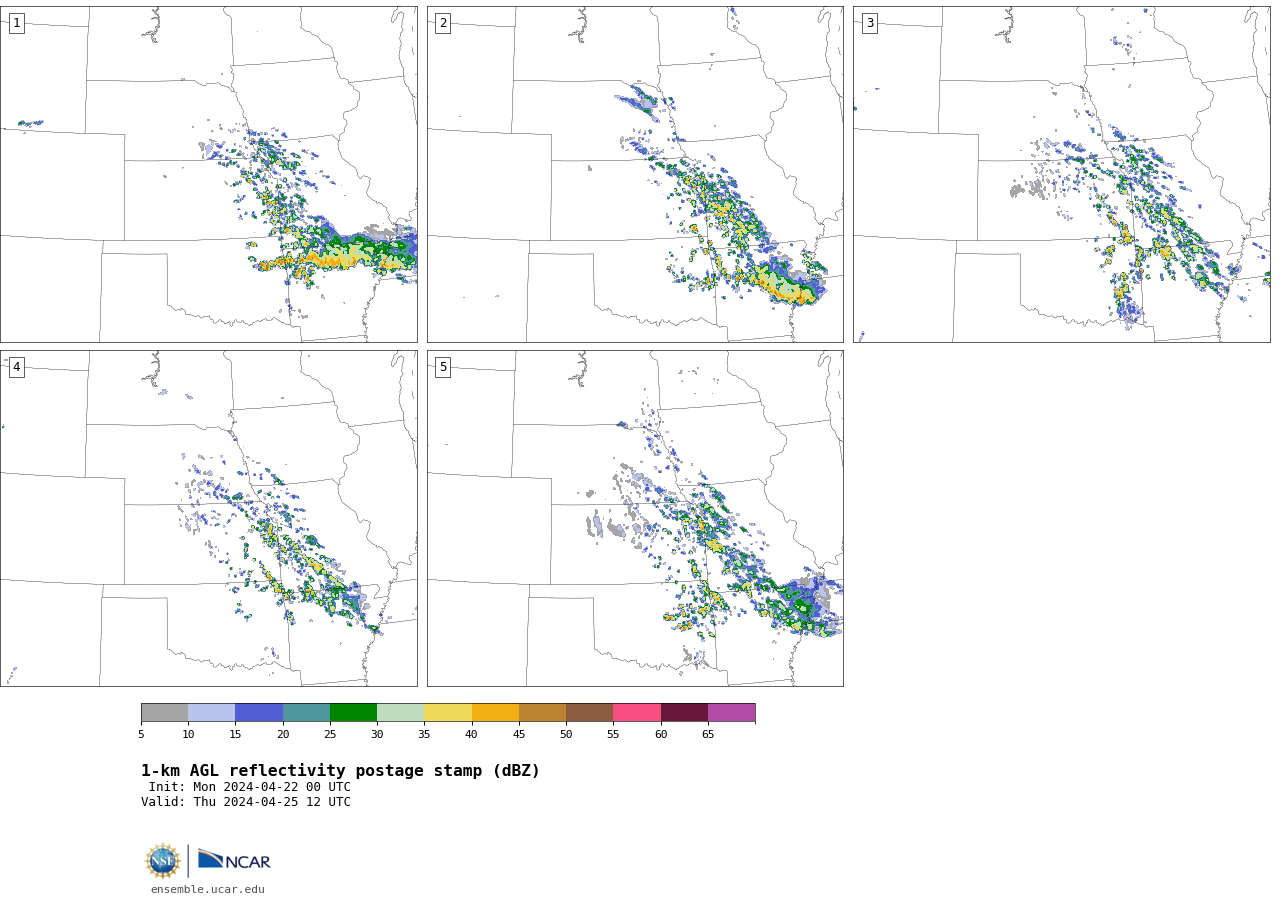
Task: Click the colorbar tick label 65
Action: point(708,735)
